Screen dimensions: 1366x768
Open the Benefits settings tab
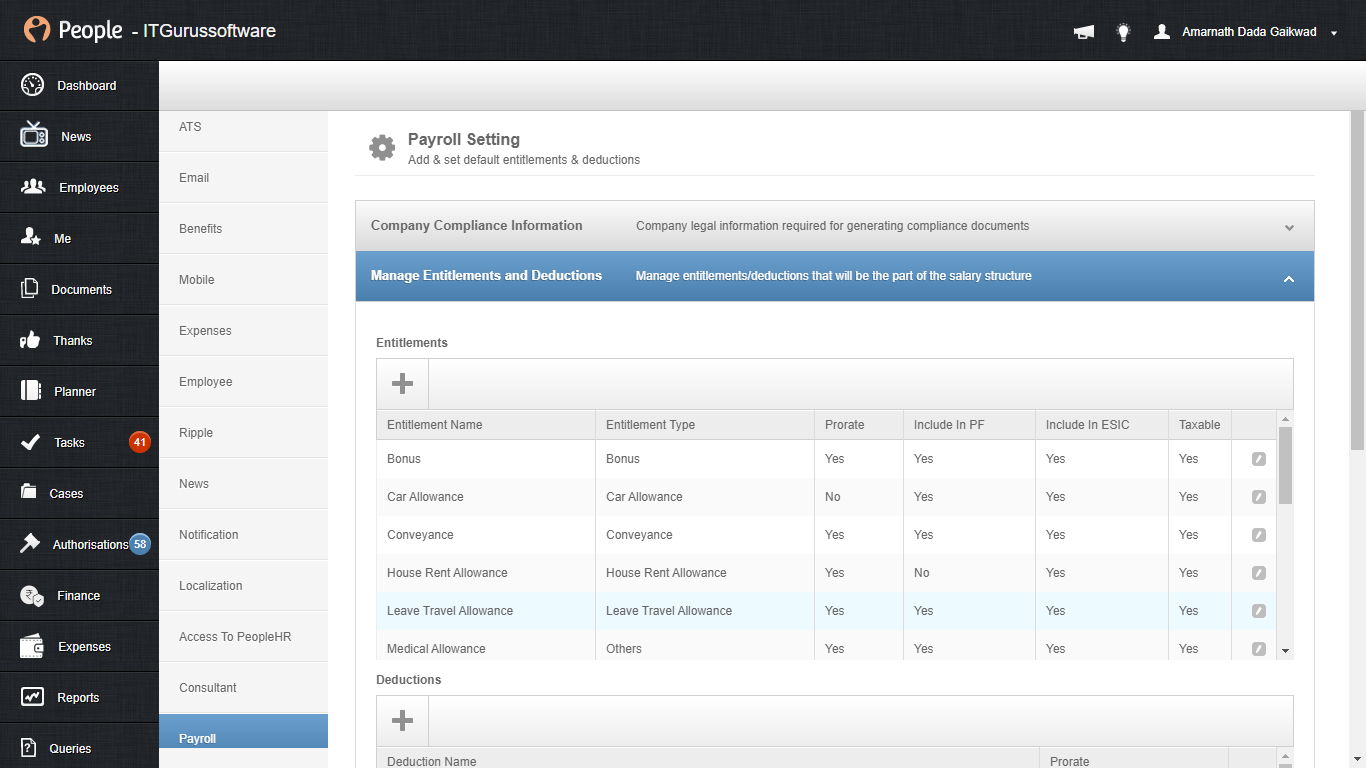243,229
